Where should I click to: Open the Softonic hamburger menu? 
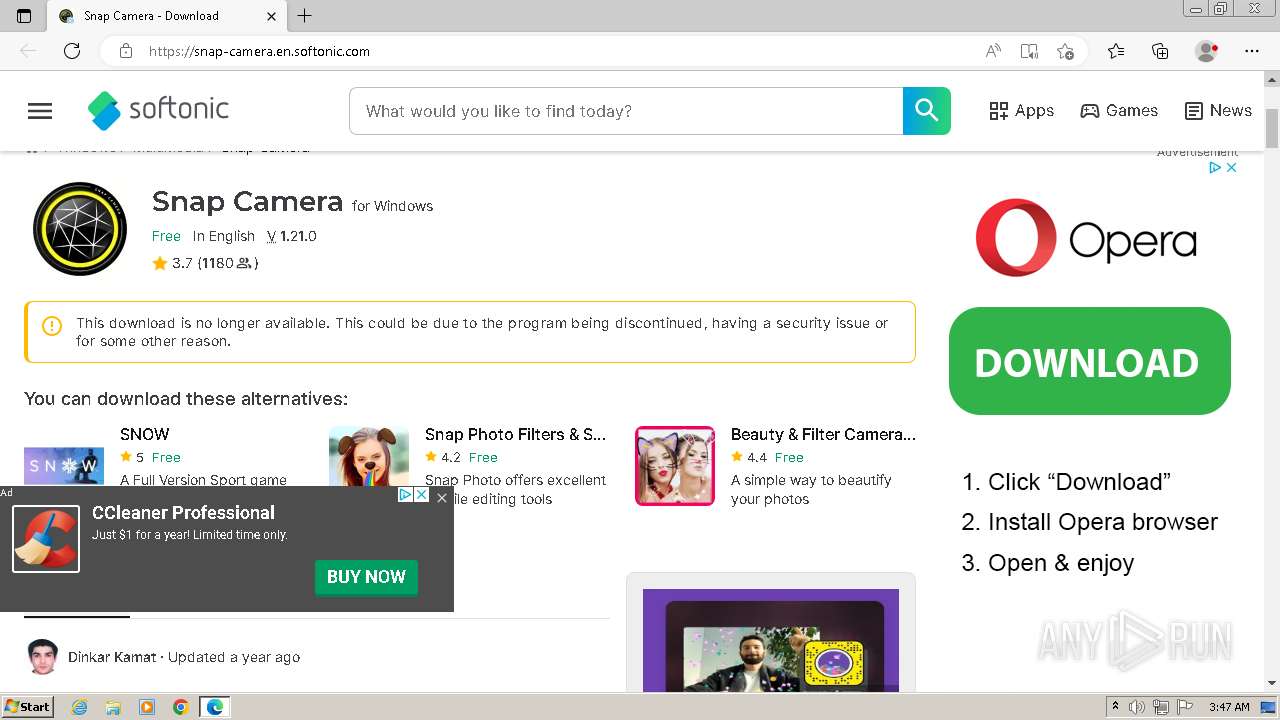[x=40, y=111]
